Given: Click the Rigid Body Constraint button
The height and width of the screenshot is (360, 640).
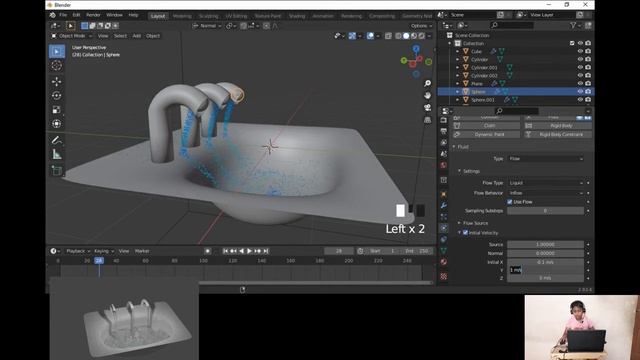Looking at the screenshot, I should pyautogui.click(x=558, y=134).
